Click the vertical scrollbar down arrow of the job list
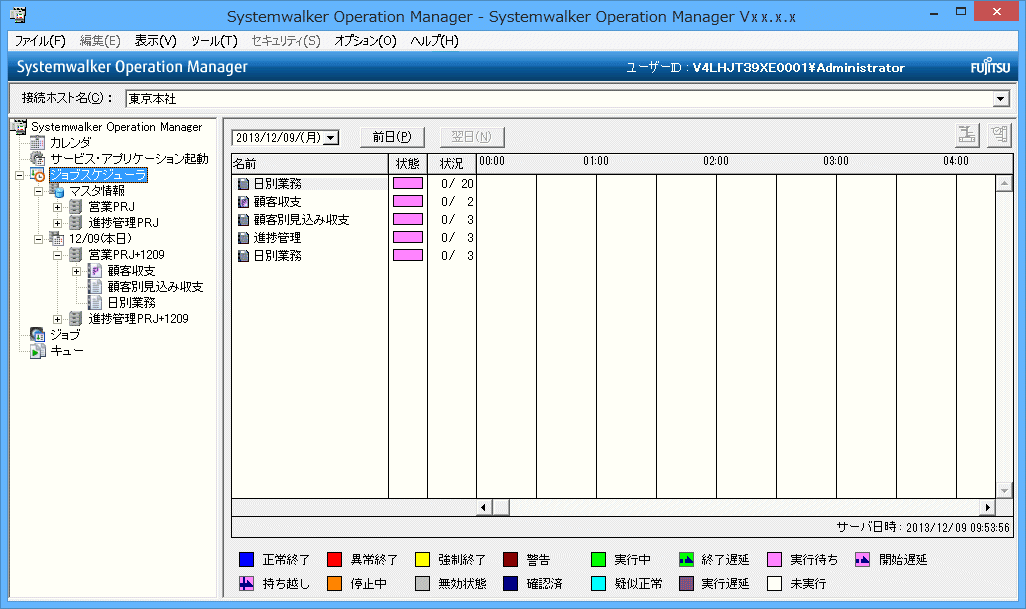Viewport: 1026px width, 609px height. pyautogui.click(x=1004, y=490)
